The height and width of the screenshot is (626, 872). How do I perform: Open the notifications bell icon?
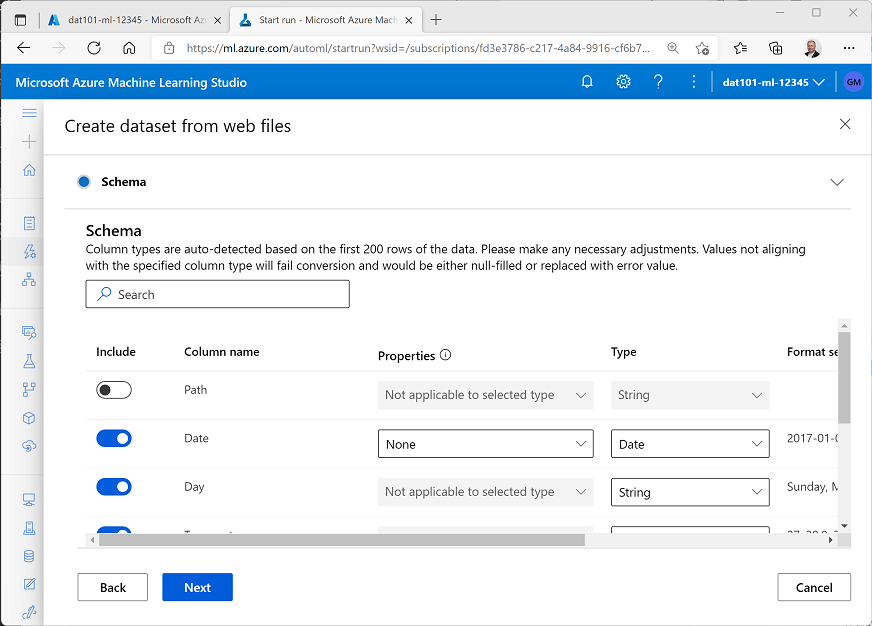point(587,82)
